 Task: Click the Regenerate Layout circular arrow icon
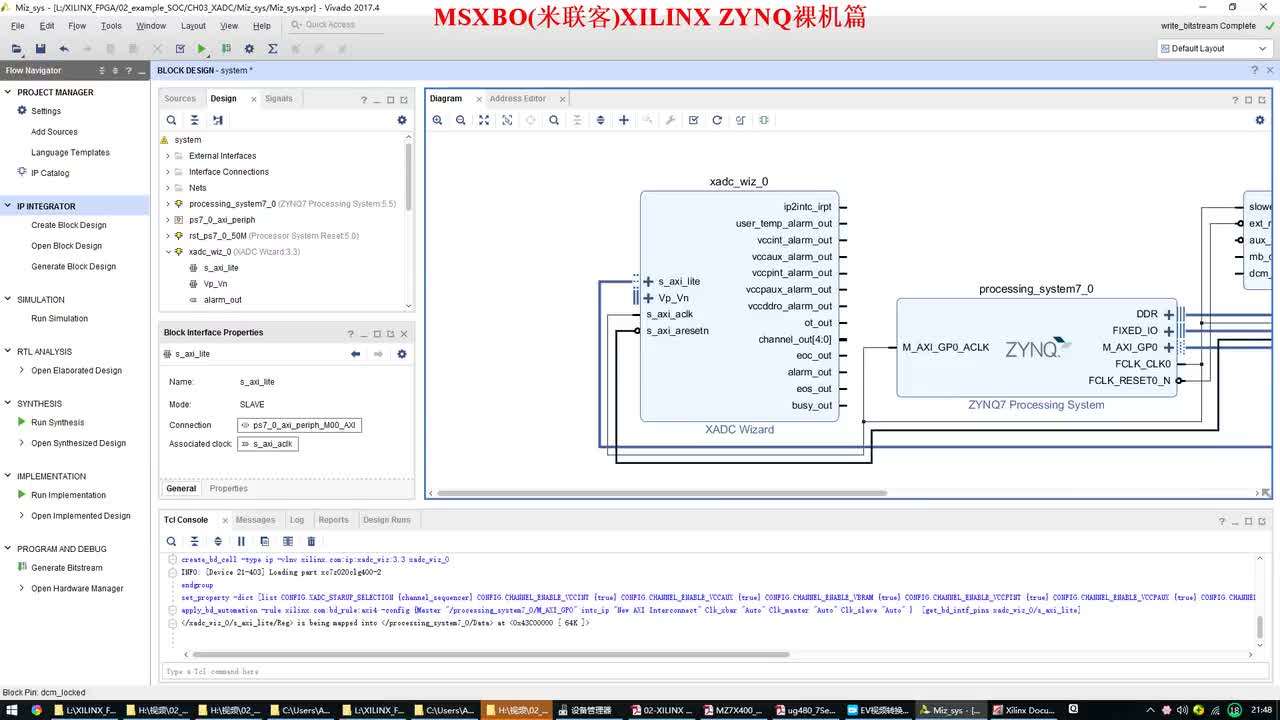click(x=717, y=120)
